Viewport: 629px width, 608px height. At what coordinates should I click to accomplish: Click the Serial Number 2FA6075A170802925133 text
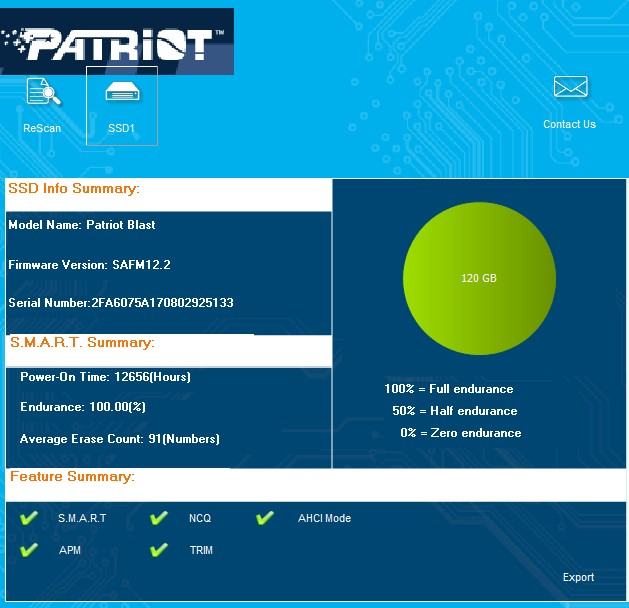click(121, 302)
